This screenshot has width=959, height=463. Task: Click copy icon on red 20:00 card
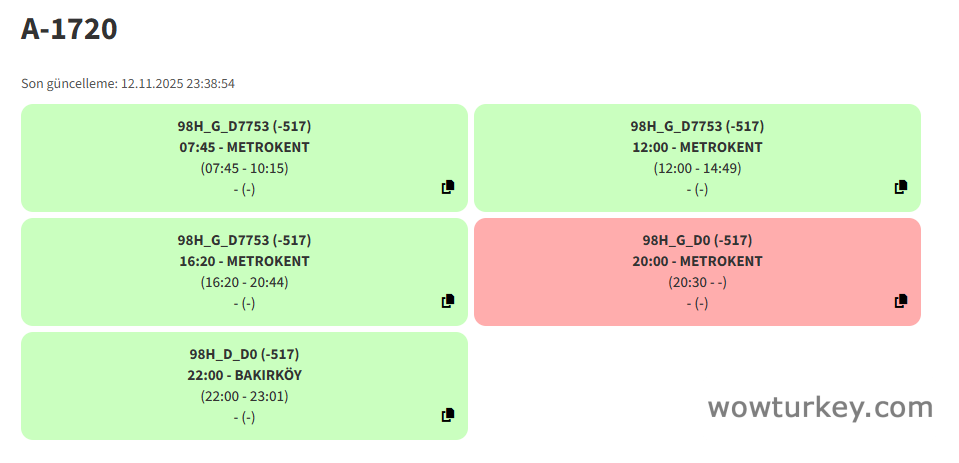click(901, 301)
